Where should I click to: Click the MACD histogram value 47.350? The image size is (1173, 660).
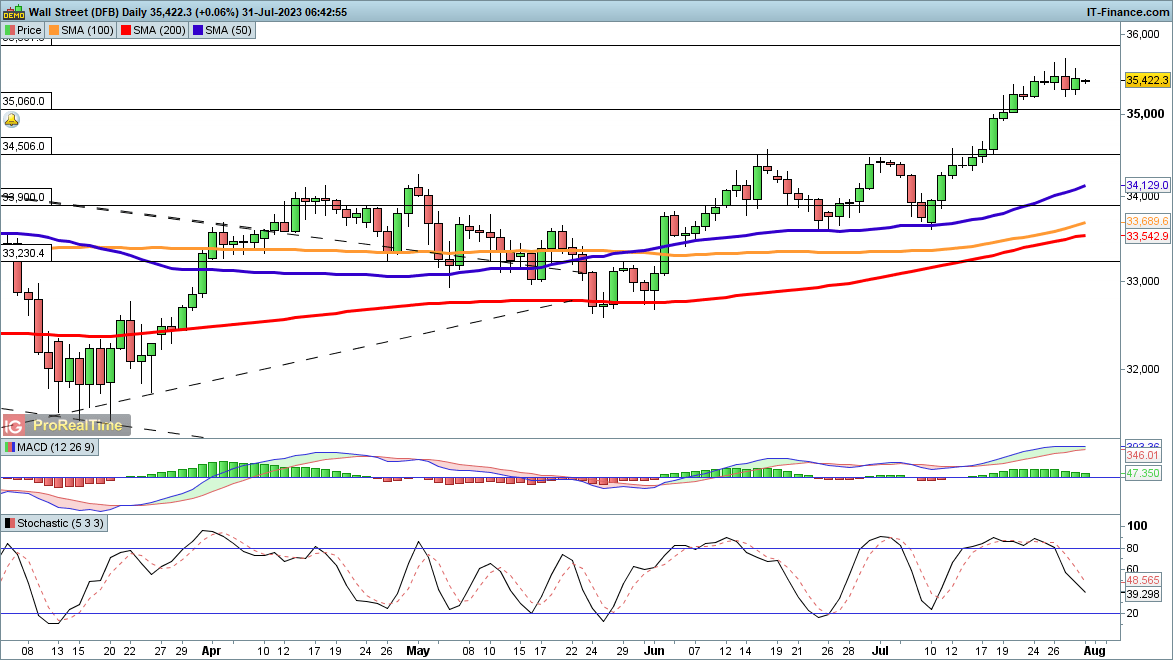coord(1142,474)
